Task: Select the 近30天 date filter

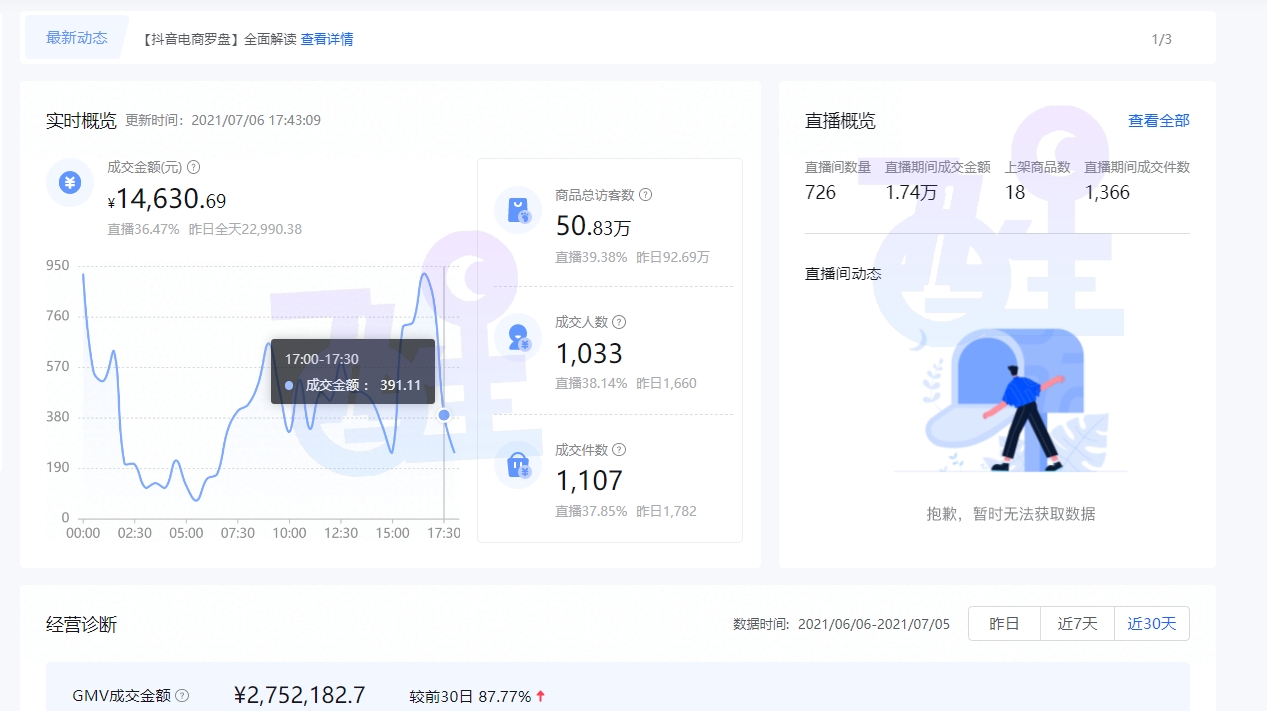Action: 1151,623
